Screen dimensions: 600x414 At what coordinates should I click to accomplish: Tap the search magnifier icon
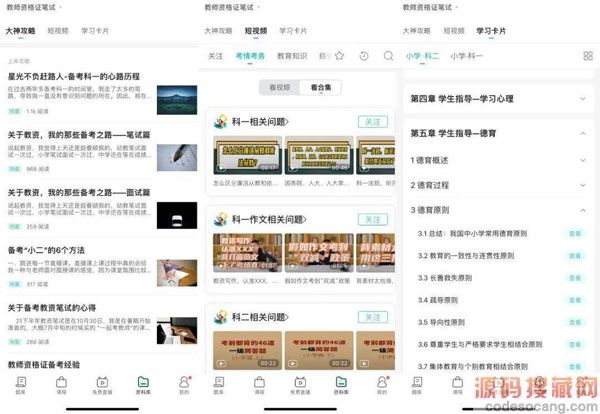coord(388,56)
